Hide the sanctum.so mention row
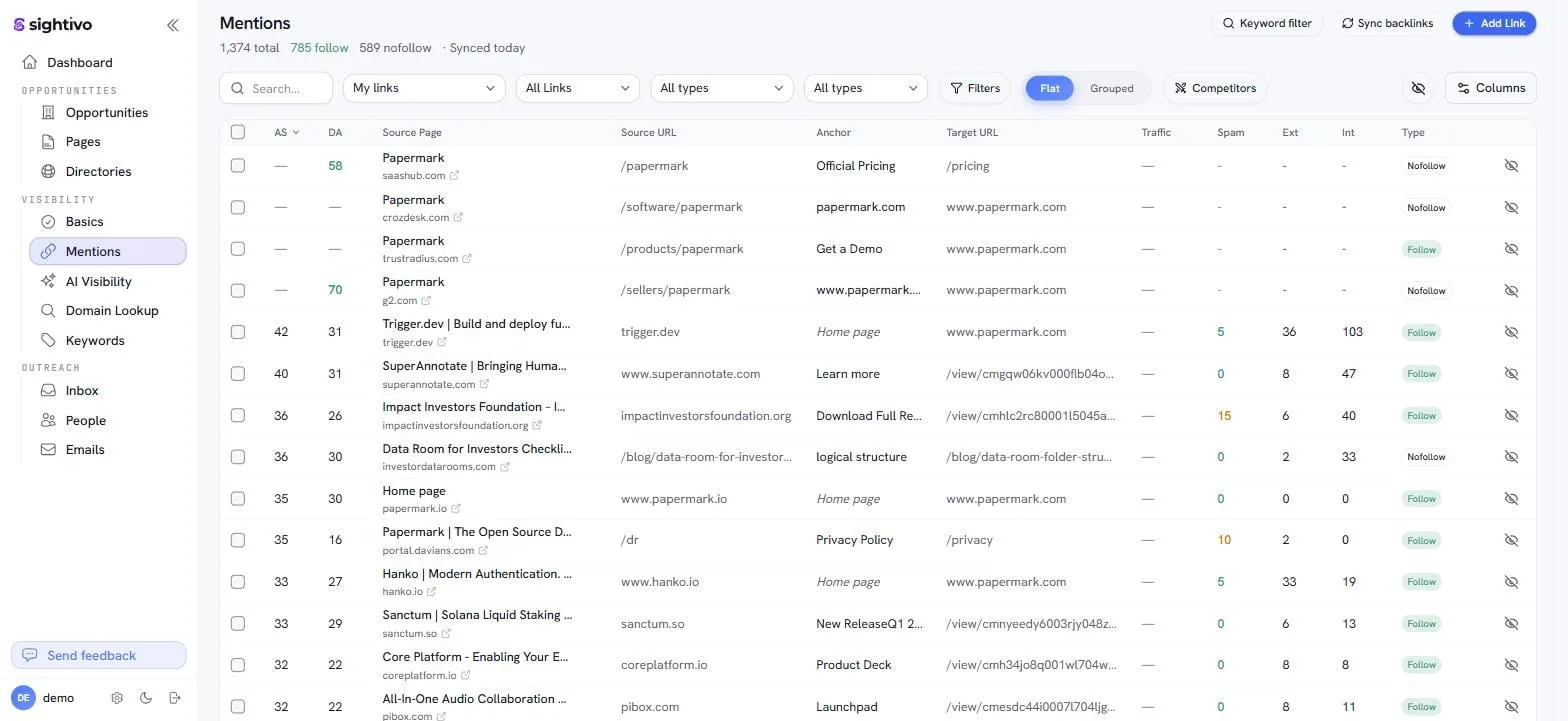 click(x=1511, y=623)
